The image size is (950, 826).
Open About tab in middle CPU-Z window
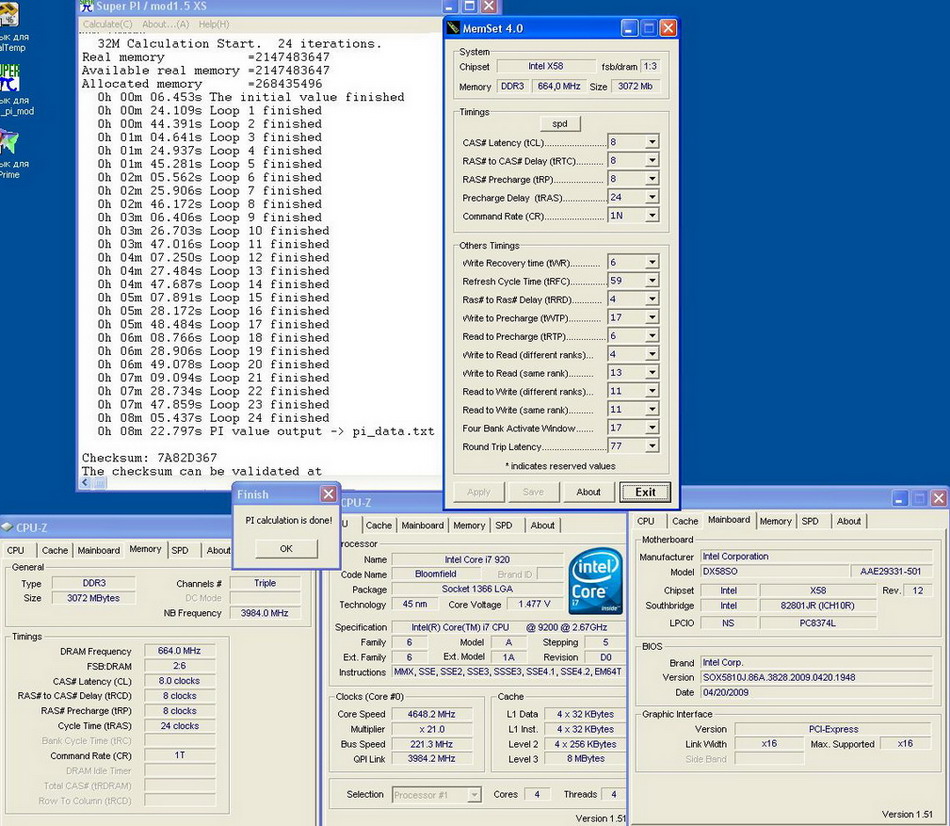point(542,525)
